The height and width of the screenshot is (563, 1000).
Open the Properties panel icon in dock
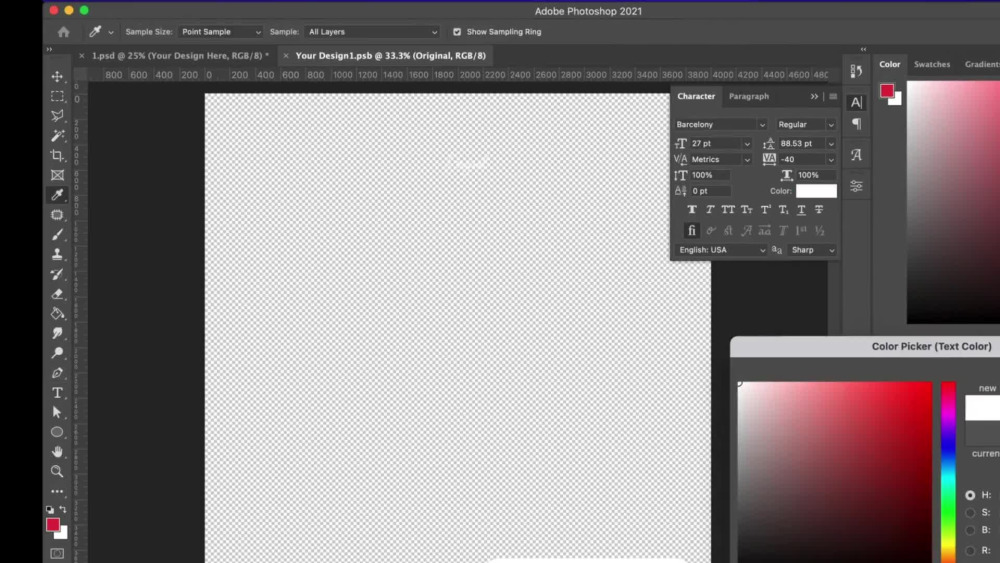click(x=856, y=186)
